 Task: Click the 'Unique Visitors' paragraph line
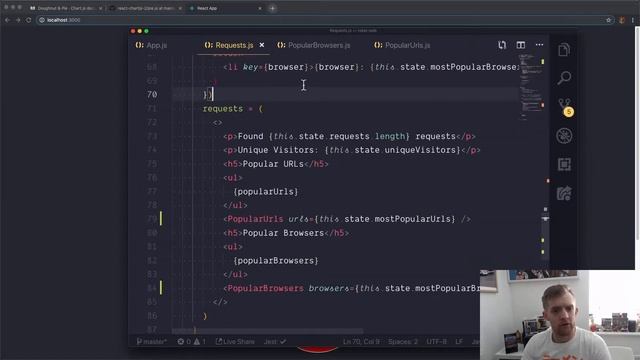(x=351, y=150)
